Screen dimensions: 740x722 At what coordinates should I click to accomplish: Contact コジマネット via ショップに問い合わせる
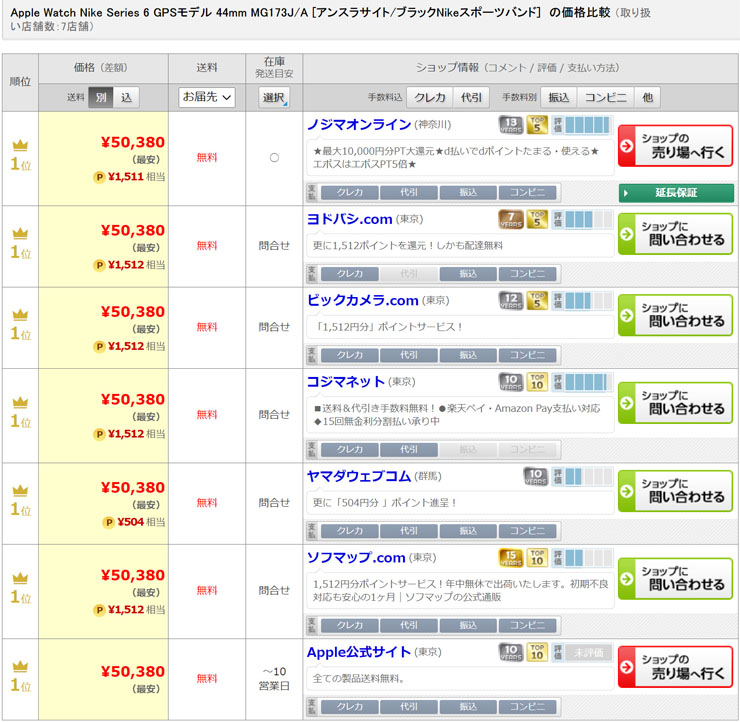(x=675, y=403)
